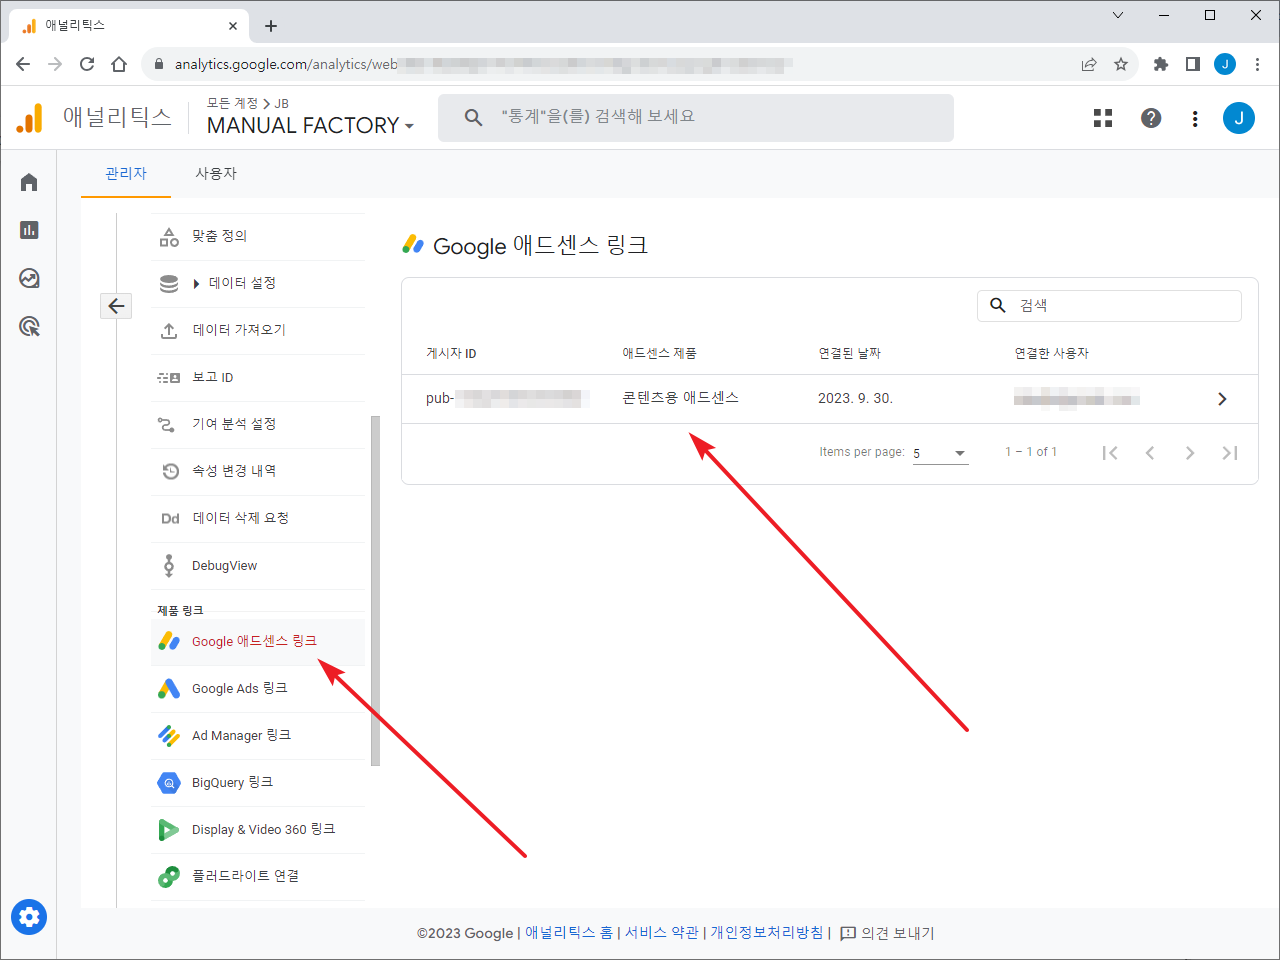Go back in Chrome browser history
Image resolution: width=1280 pixels, height=960 pixels.
[x=23, y=64]
